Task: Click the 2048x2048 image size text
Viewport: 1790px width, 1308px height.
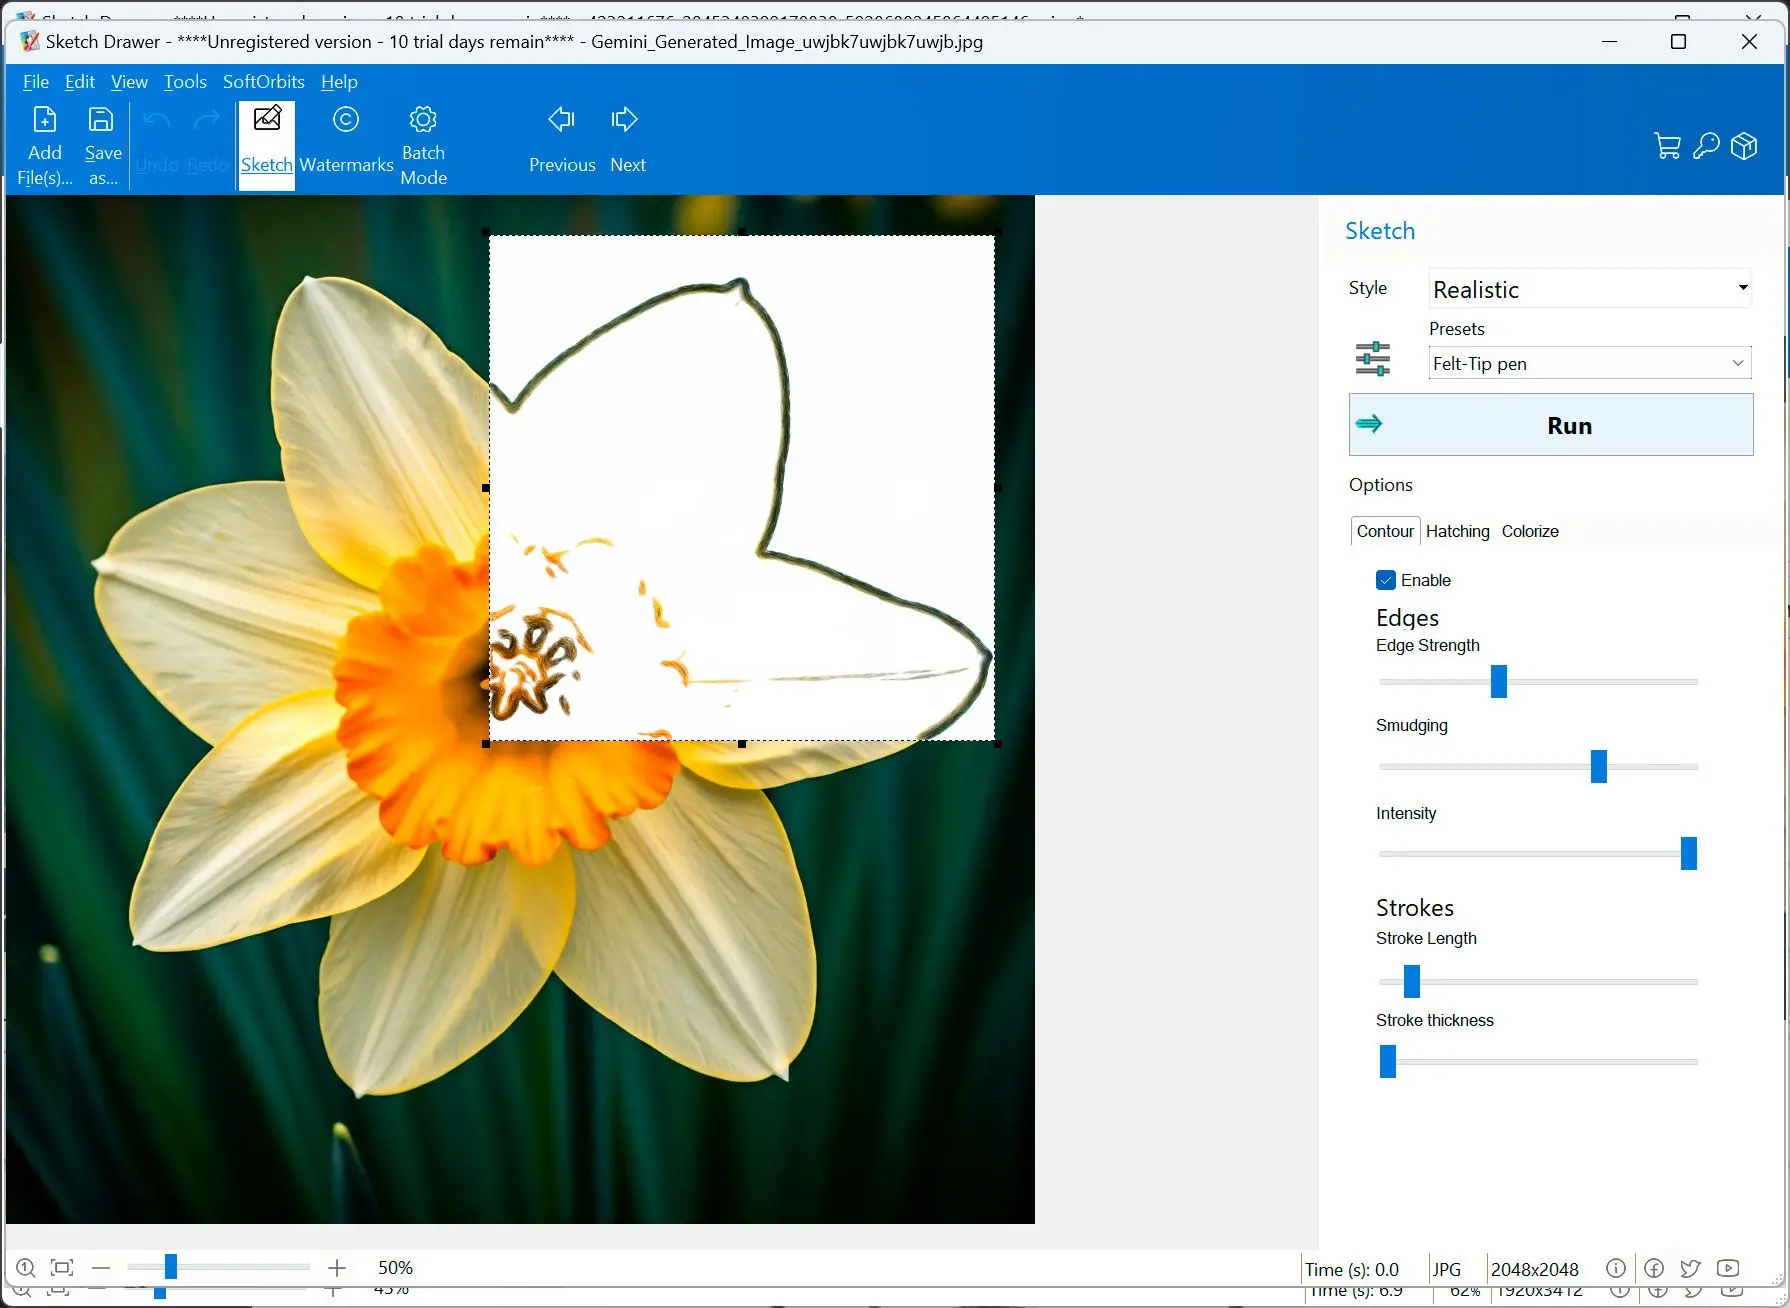Action: (x=1534, y=1269)
